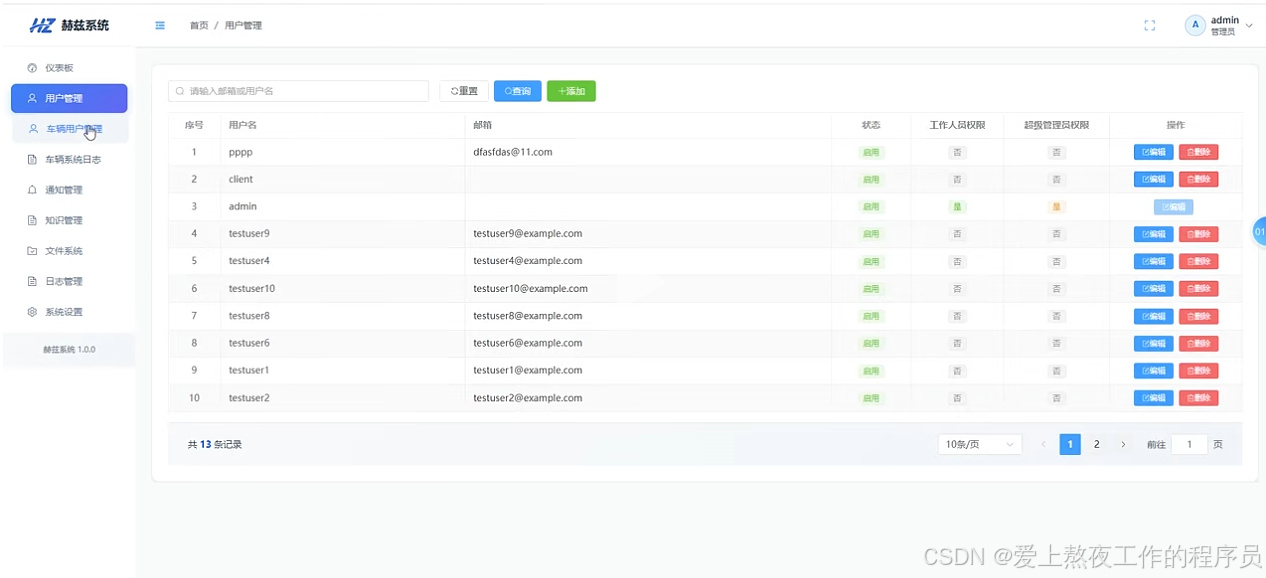
Task: Click the admin avatar circle
Action: [x=1195, y=26]
